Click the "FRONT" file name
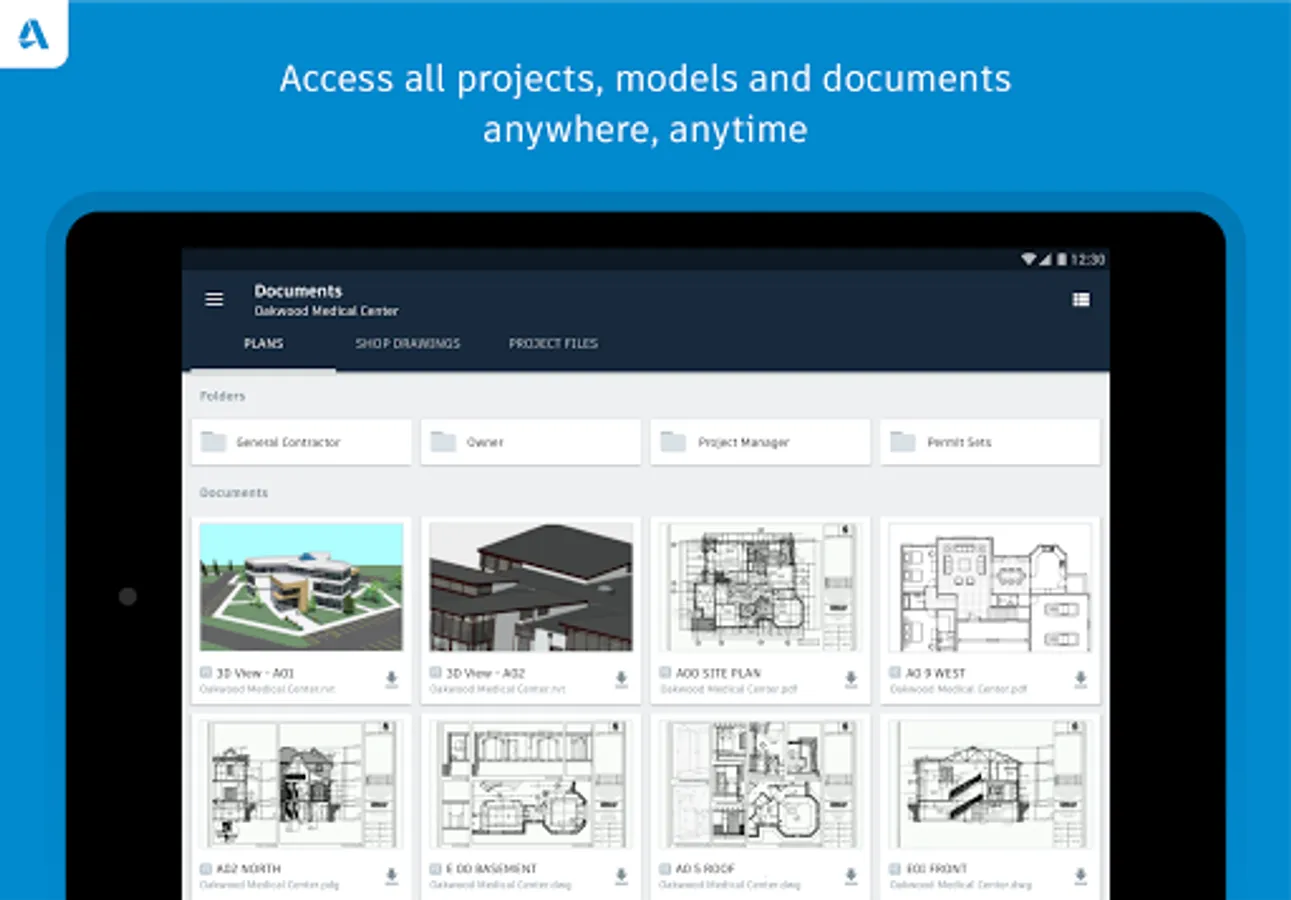This screenshot has height=900, width=1291. 936,869
